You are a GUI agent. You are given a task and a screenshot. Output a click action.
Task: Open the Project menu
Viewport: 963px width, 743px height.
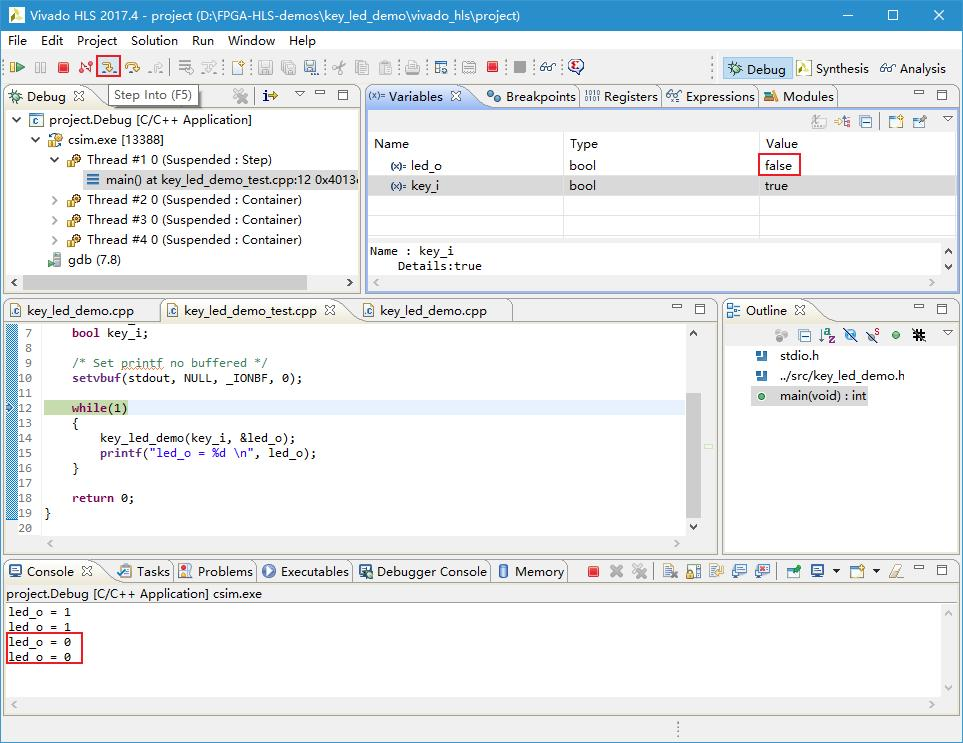click(97, 41)
